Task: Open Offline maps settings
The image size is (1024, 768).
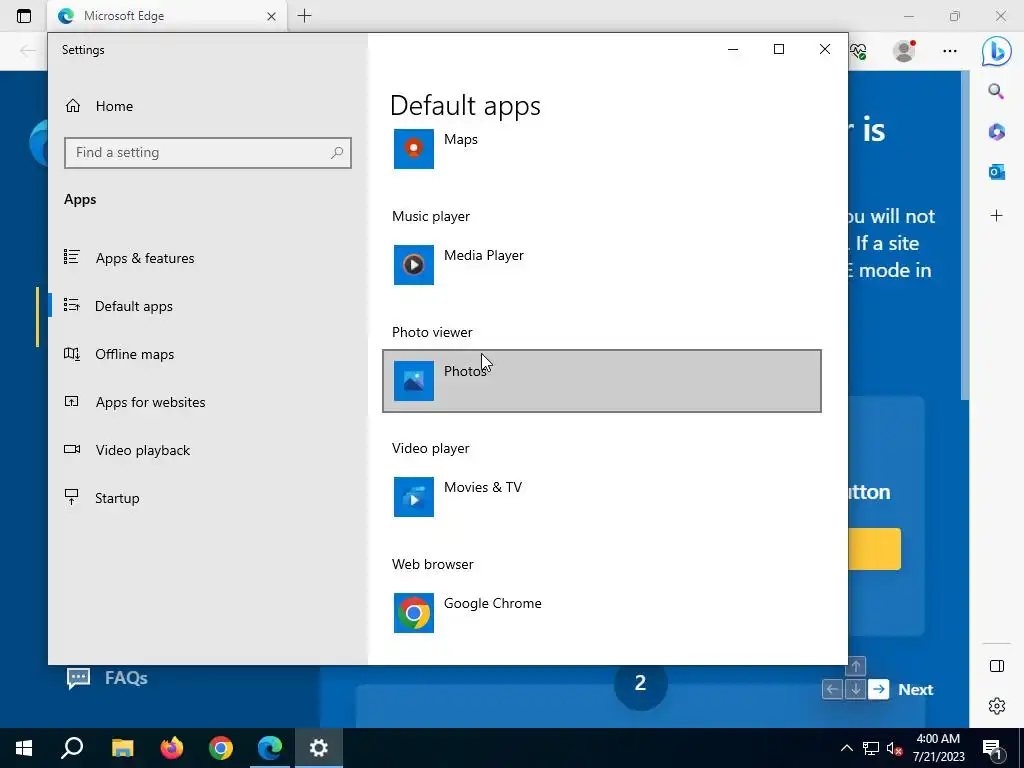Action: click(134, 354)
